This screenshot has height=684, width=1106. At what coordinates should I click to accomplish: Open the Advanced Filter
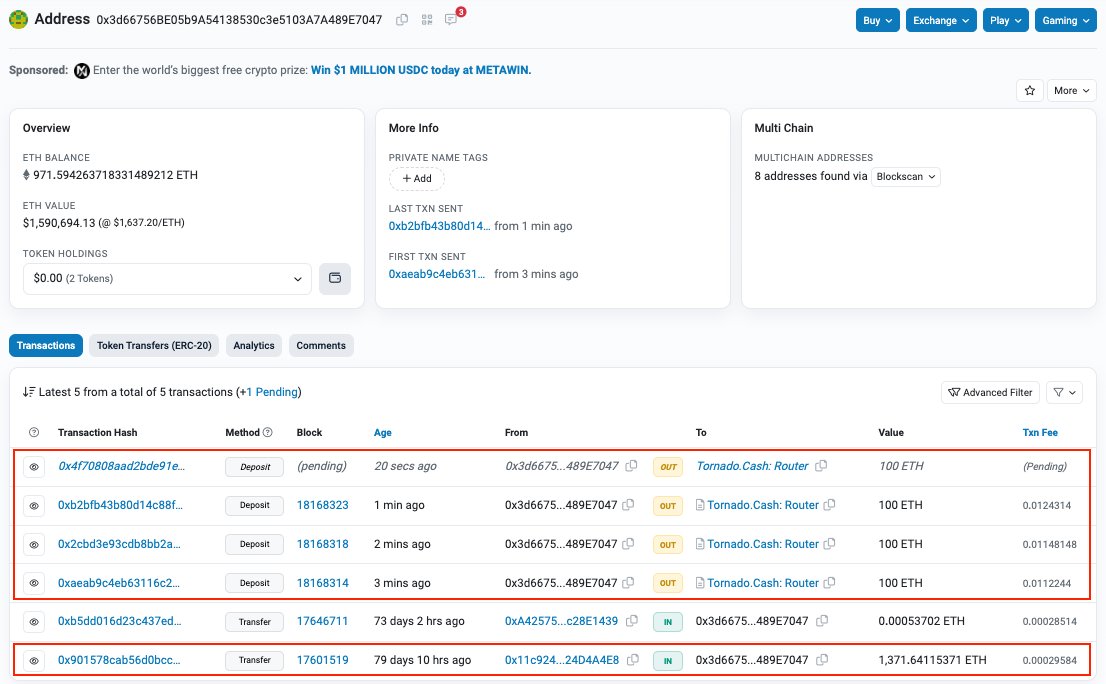pyautogui.click(x=990, y=392)
